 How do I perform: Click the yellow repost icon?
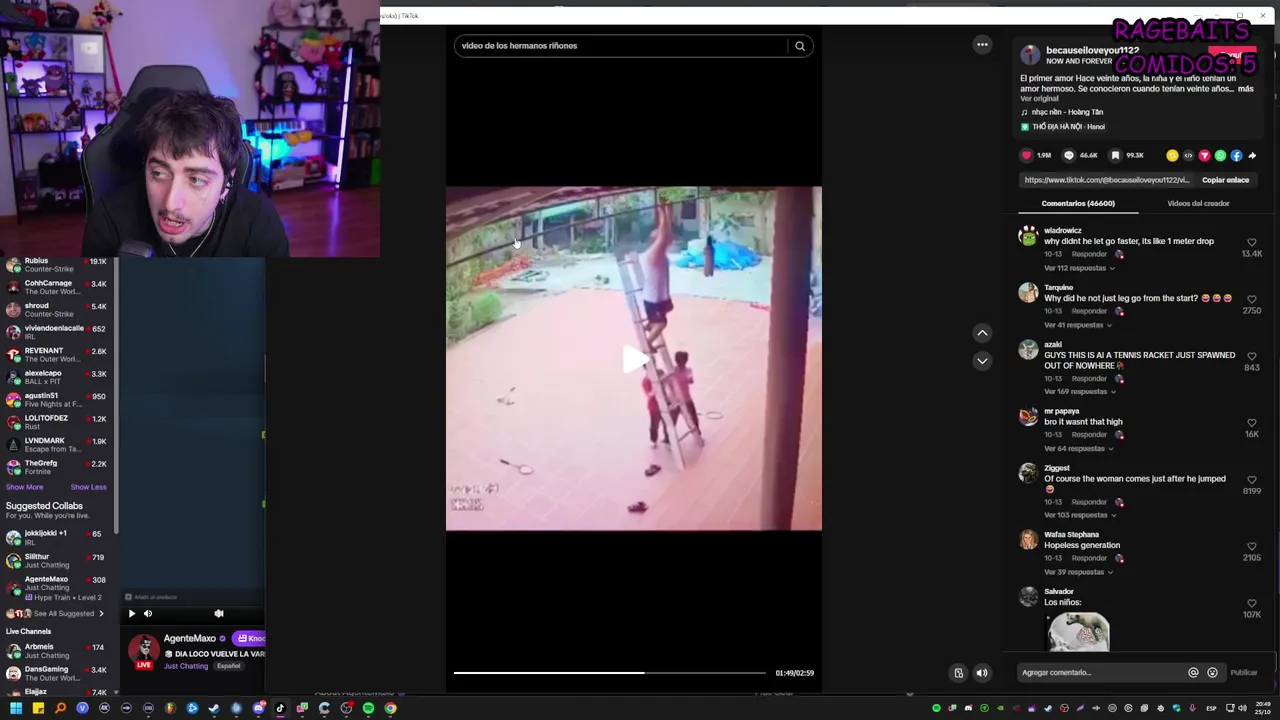click(1172, 155)
